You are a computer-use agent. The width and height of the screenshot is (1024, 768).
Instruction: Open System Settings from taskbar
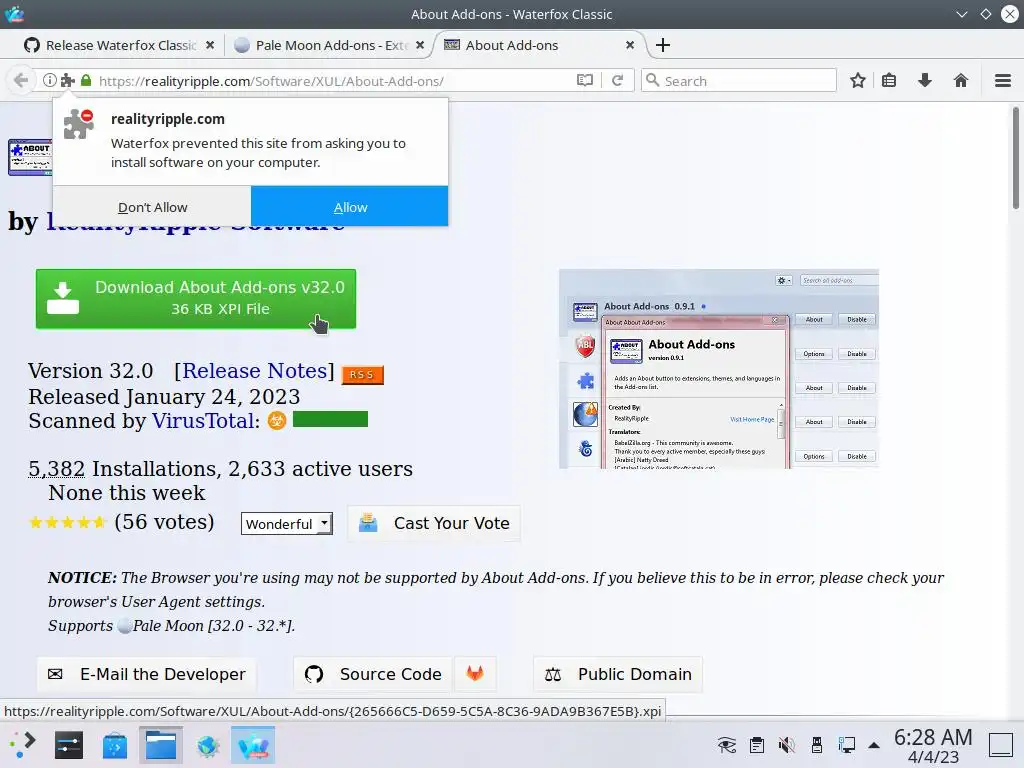[69, 745]
